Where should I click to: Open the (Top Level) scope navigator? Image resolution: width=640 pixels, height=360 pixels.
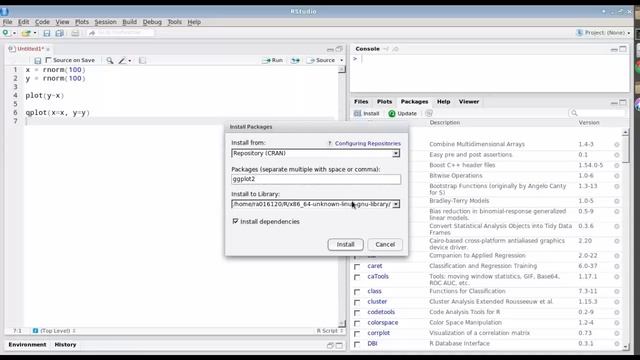point(54,331)
